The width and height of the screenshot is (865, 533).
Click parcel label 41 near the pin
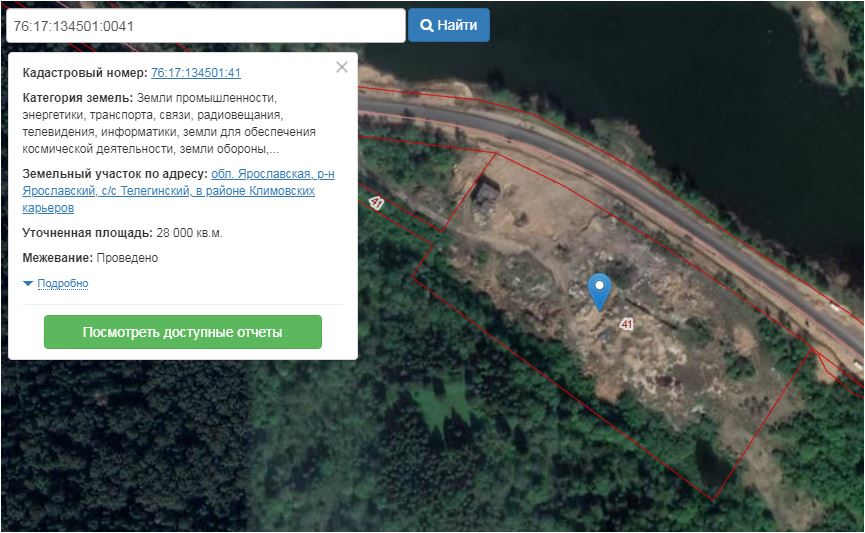[x=626, y=324]
